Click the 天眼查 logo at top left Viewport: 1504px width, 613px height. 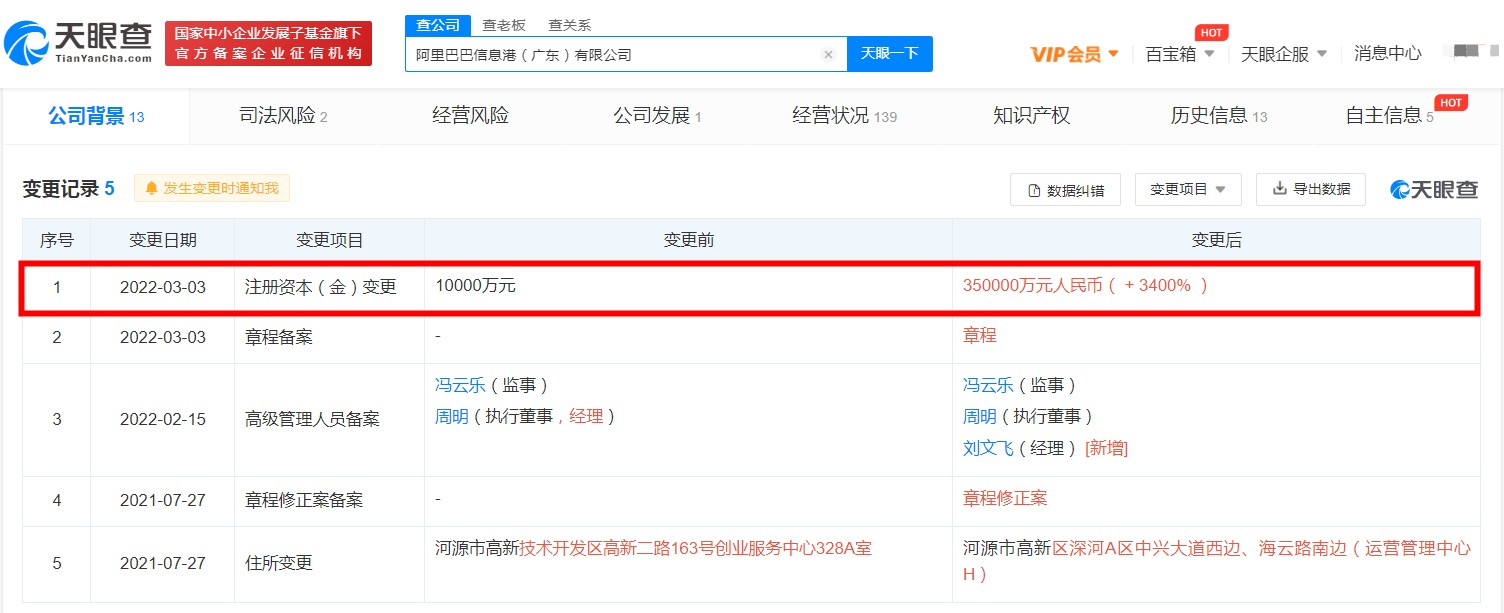78,44
